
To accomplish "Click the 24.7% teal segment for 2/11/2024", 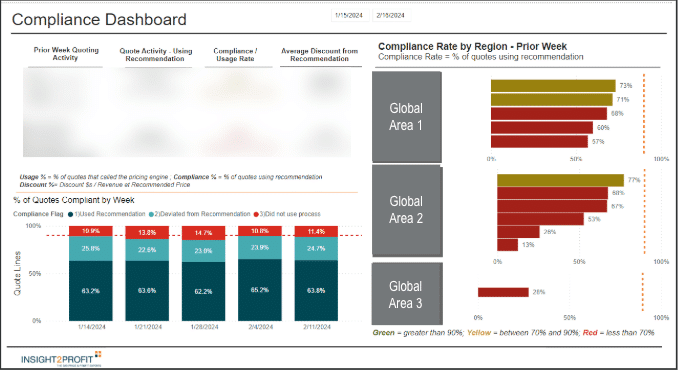I will click(x=316, y=249).
